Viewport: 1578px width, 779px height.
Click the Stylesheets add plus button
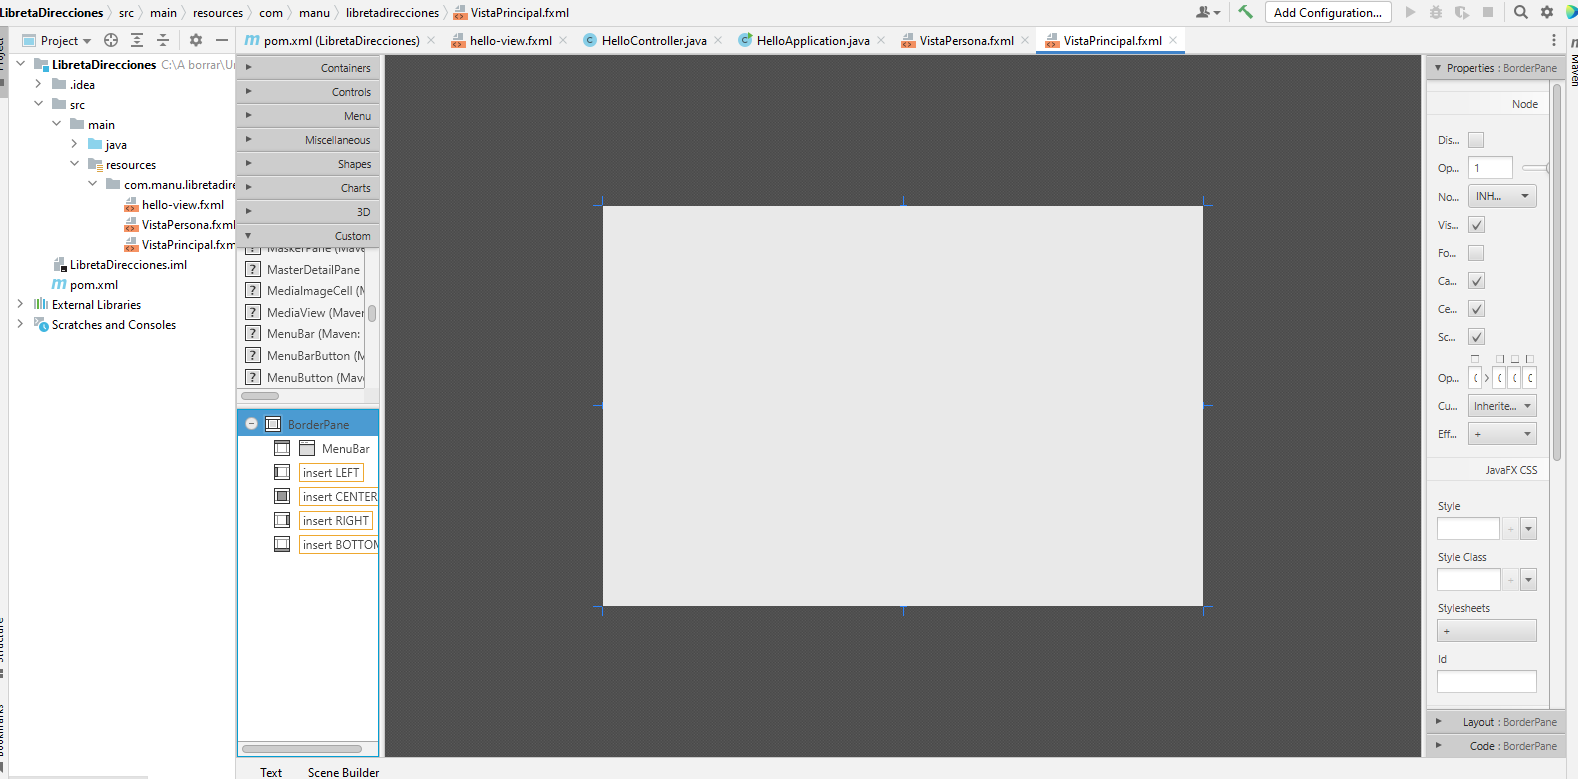point(1487,631)
